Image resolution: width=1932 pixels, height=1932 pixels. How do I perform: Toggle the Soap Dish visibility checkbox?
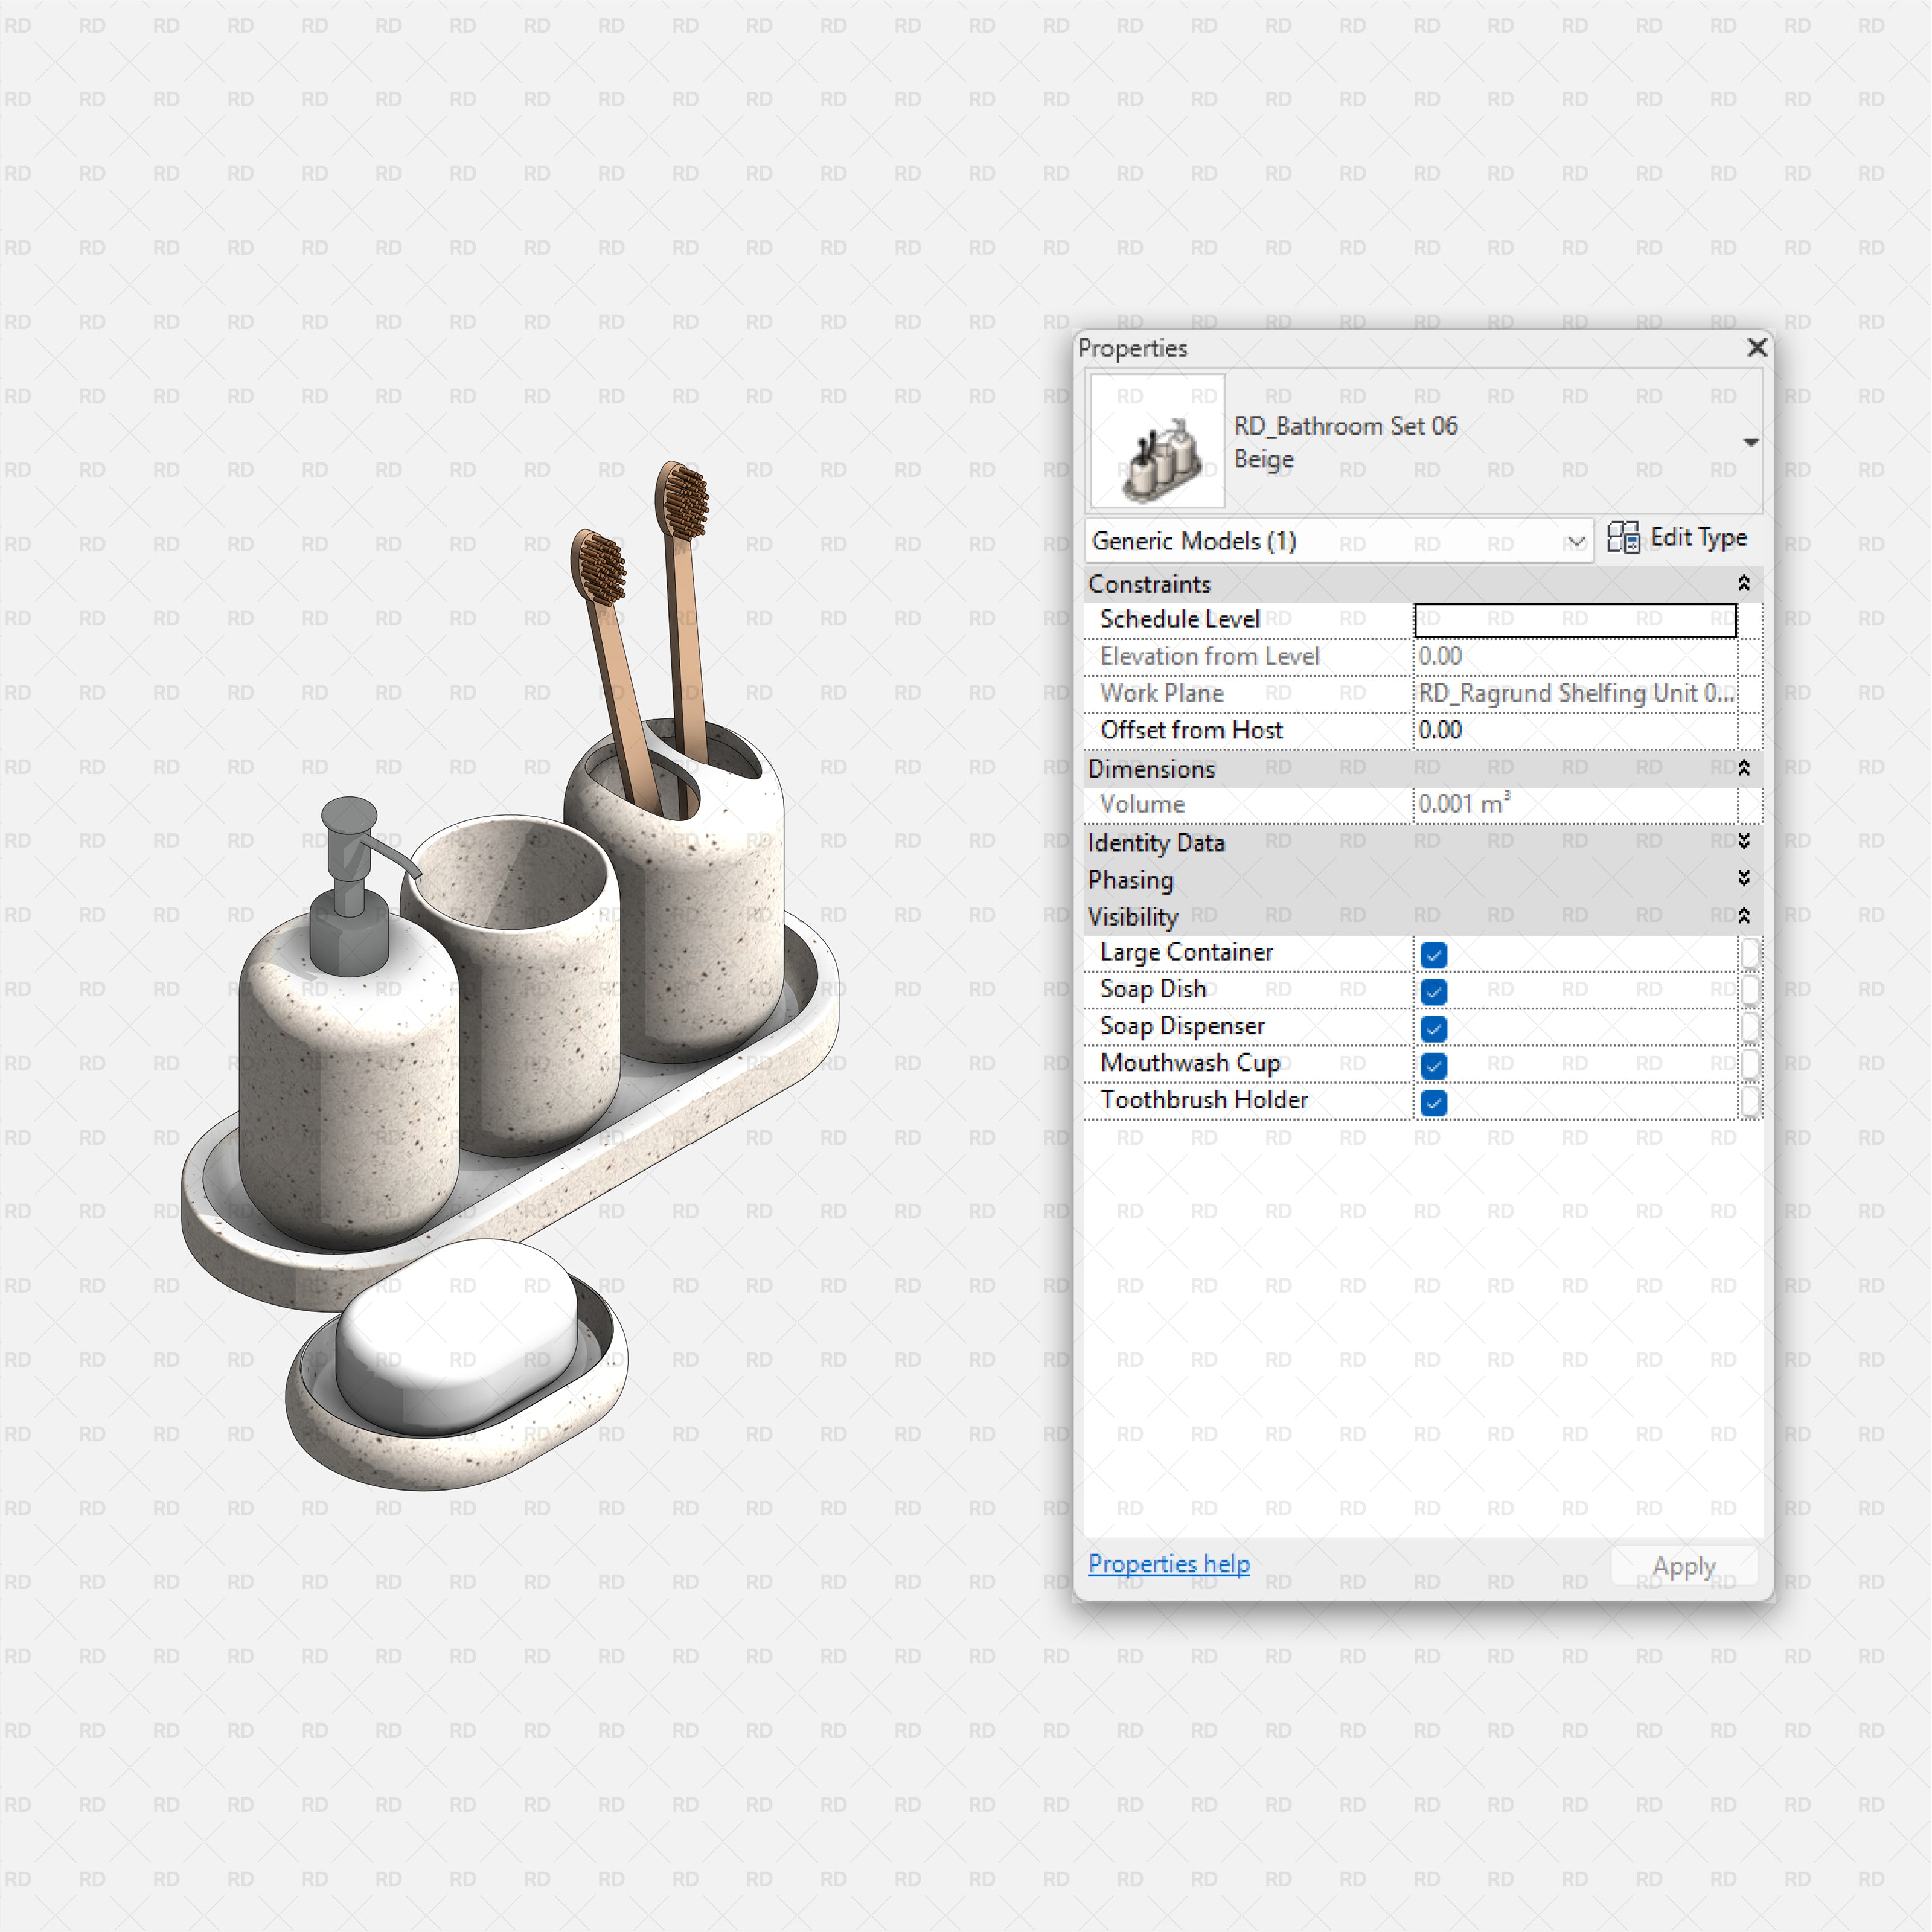1433,991
